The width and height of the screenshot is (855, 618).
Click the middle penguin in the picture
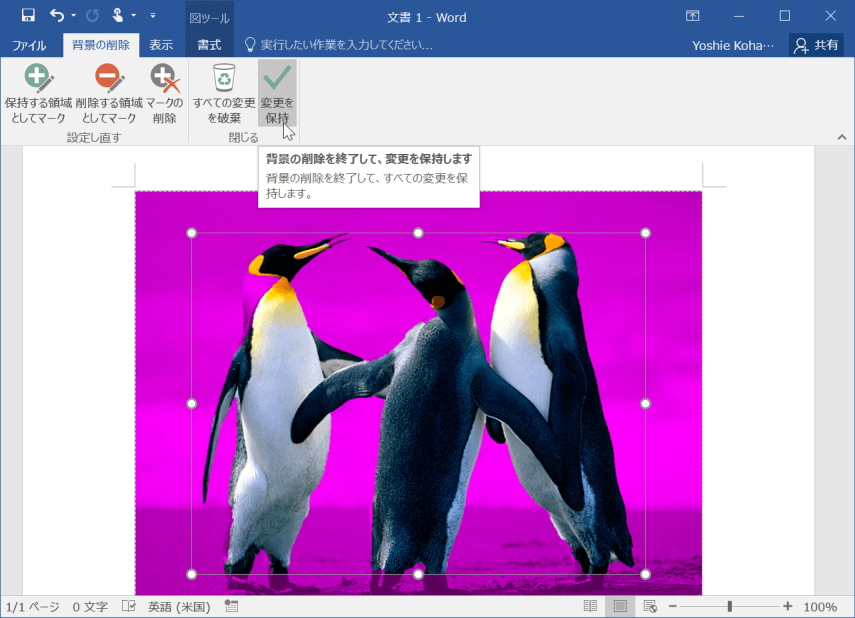click(x=431, y=415)
